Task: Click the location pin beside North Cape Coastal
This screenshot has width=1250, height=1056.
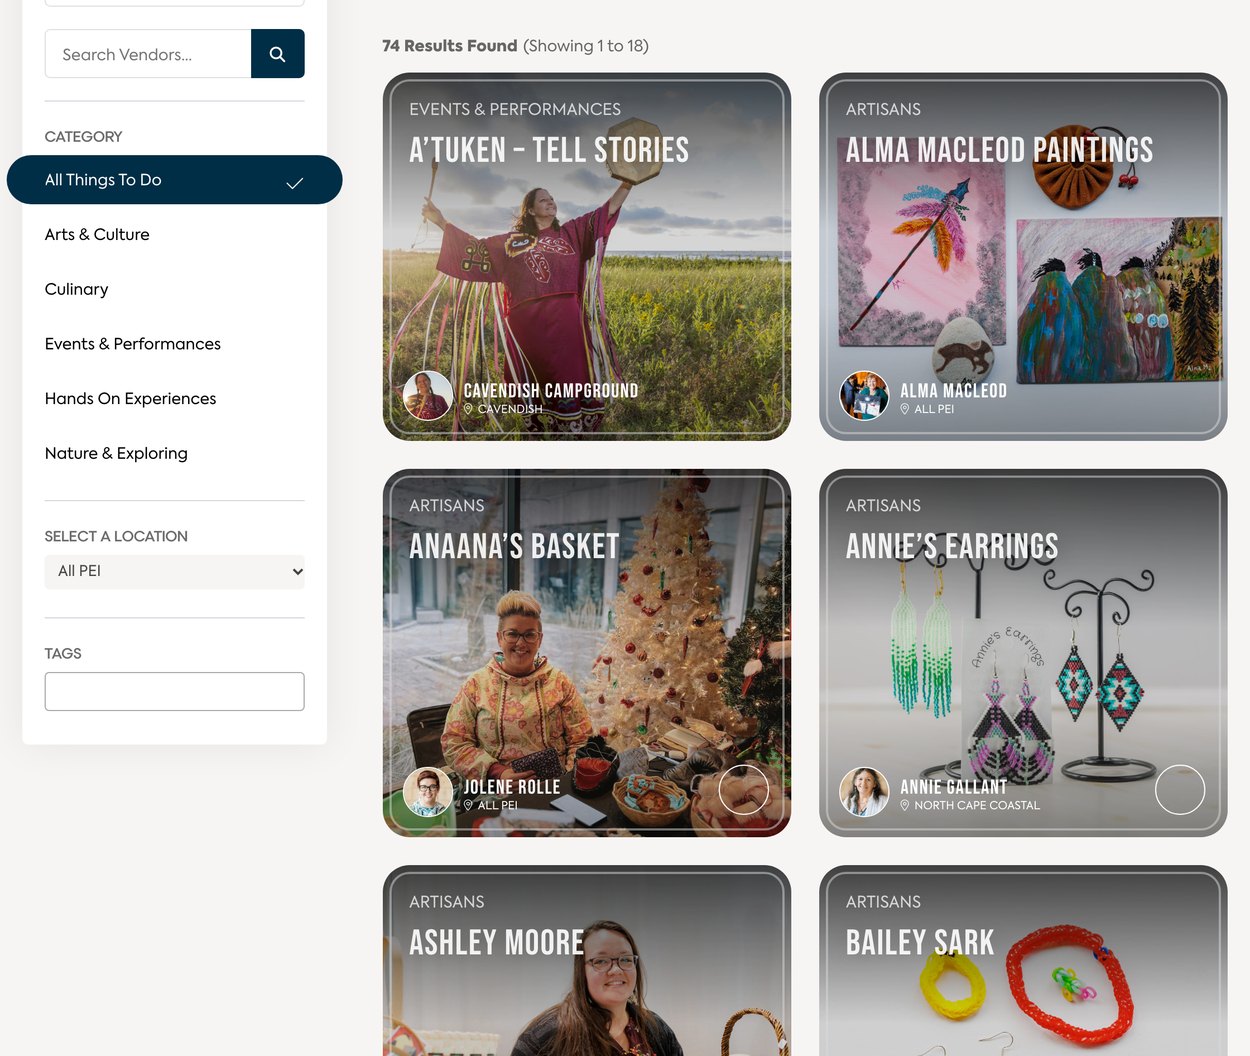Action: (904, 805)
